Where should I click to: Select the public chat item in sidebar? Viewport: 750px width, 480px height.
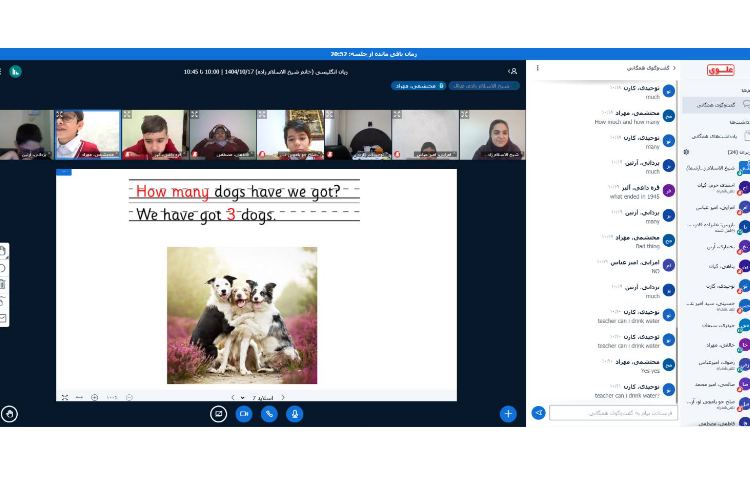tap(714, 104)
